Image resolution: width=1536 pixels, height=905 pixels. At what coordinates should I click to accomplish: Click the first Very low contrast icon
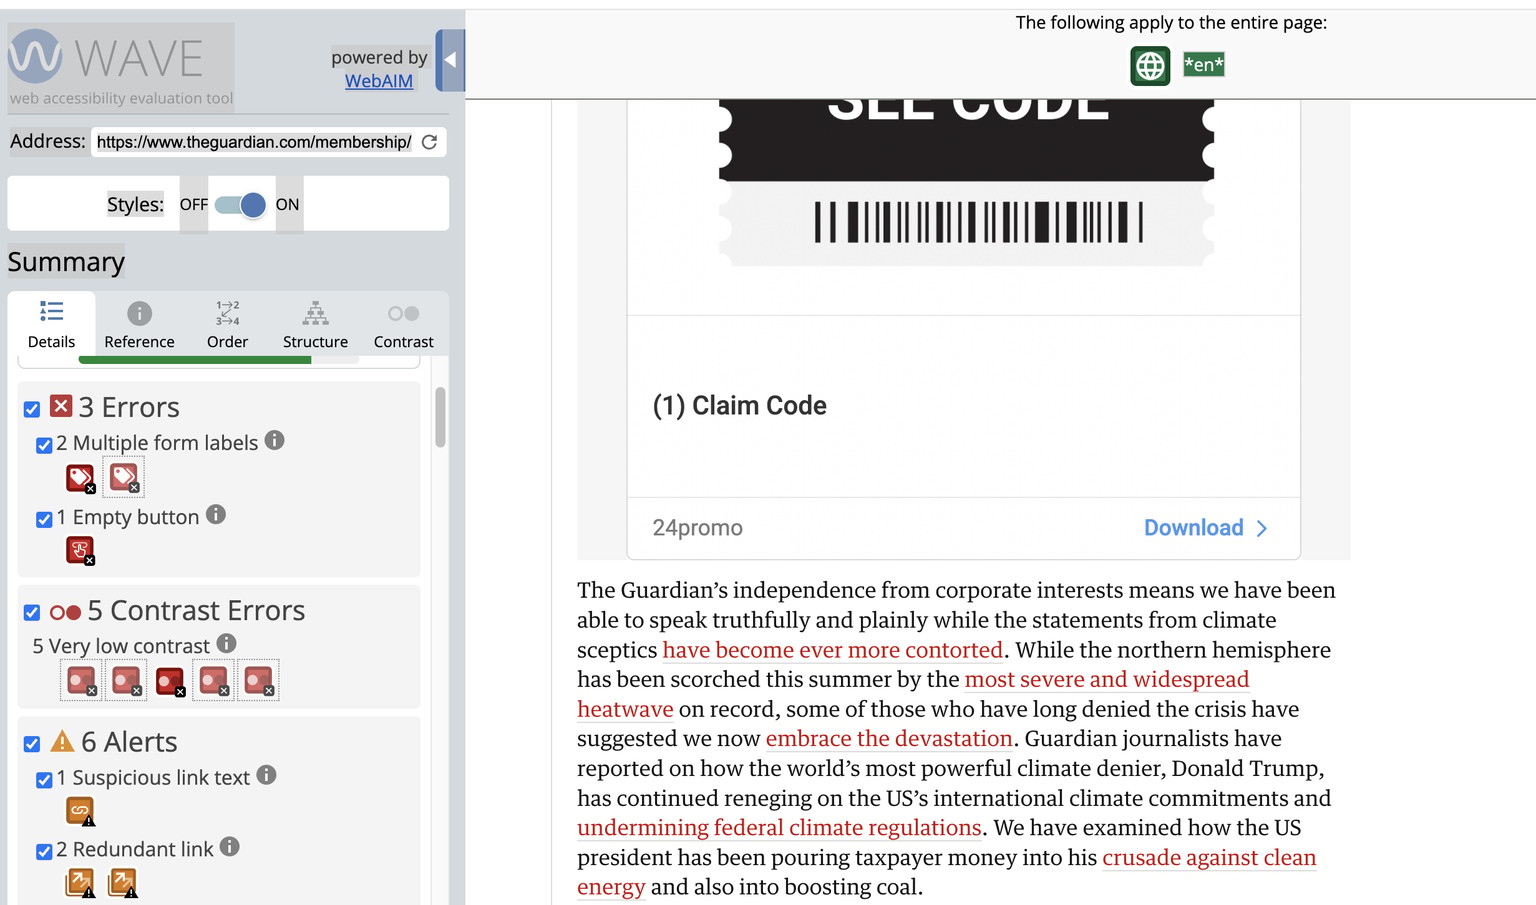click(81, 681)
